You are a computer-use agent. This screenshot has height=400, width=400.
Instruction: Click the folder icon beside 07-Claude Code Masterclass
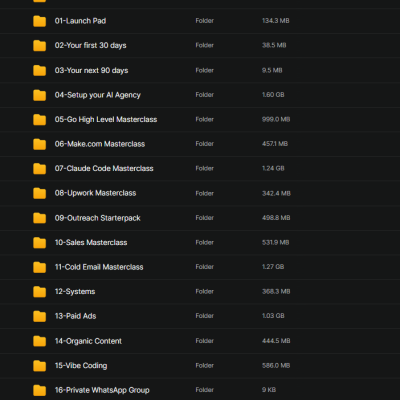(39, 169)
